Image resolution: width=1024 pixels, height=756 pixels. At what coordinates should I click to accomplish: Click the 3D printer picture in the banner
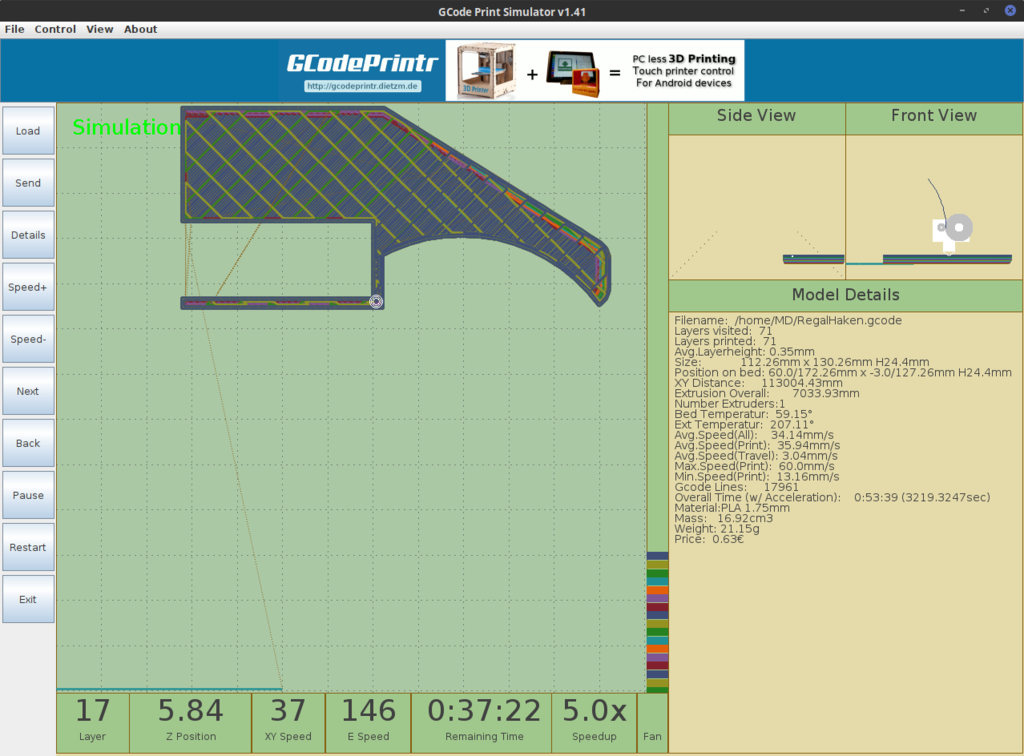tap(481, 72)
